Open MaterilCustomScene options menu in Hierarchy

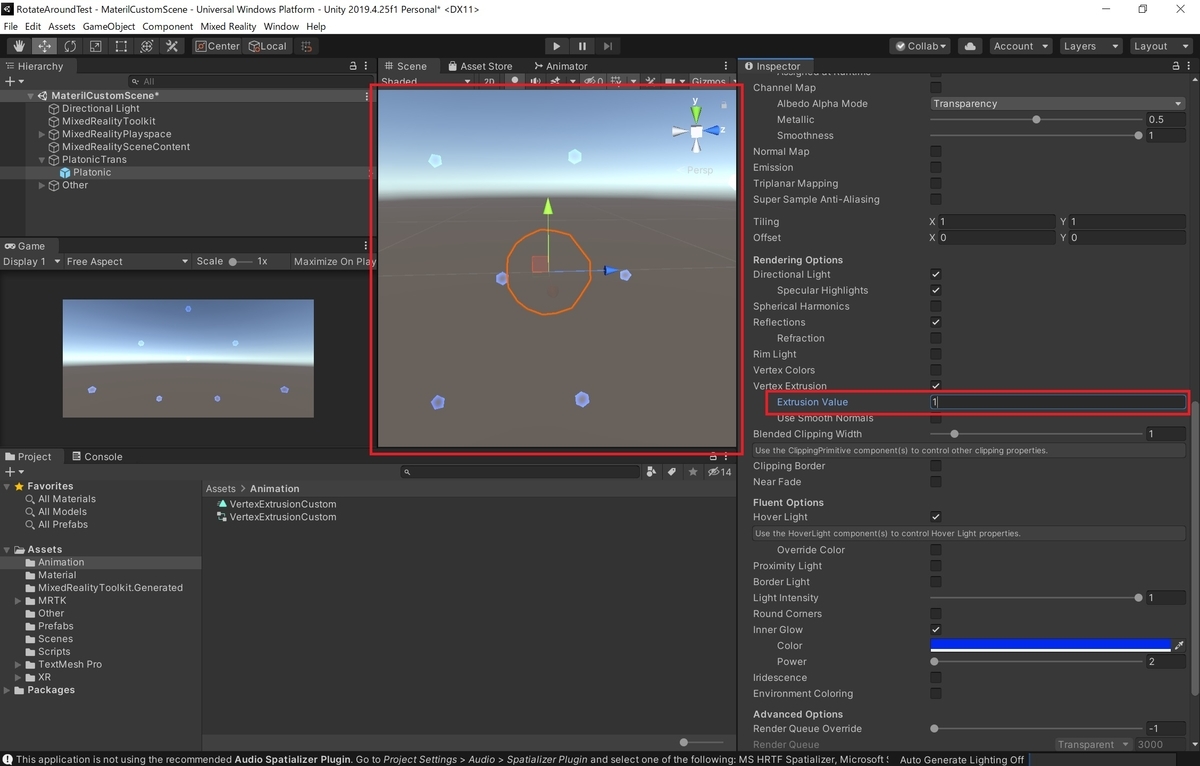point(366,96)
